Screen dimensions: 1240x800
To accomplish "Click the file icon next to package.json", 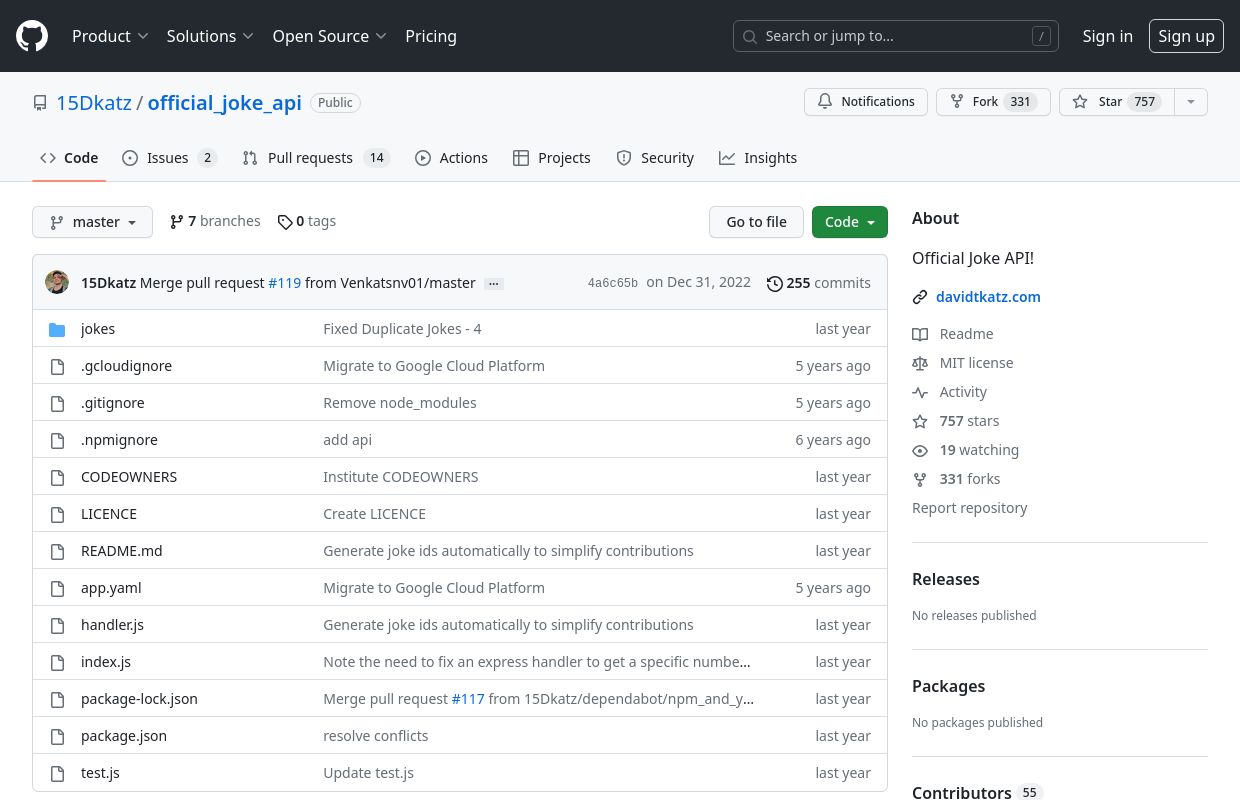I will (x=57, y=736).
